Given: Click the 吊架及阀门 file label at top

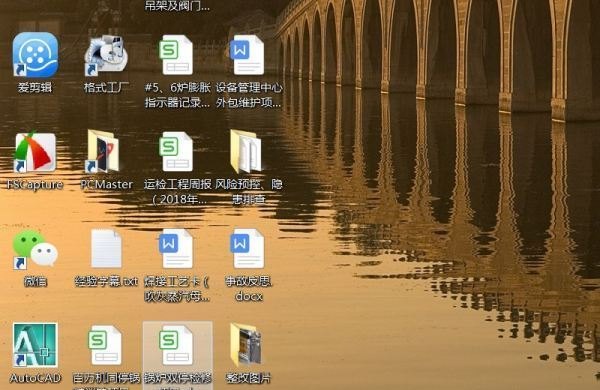Looking at the screenshot, I should [x=177, y=6].
